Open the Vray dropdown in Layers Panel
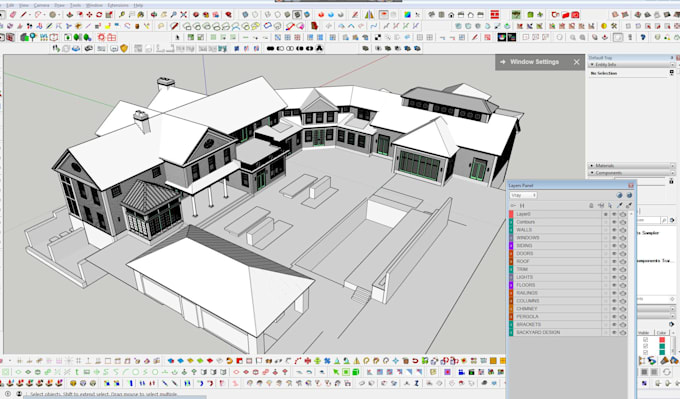Screen dimensions: 680x399 [523, 195]
